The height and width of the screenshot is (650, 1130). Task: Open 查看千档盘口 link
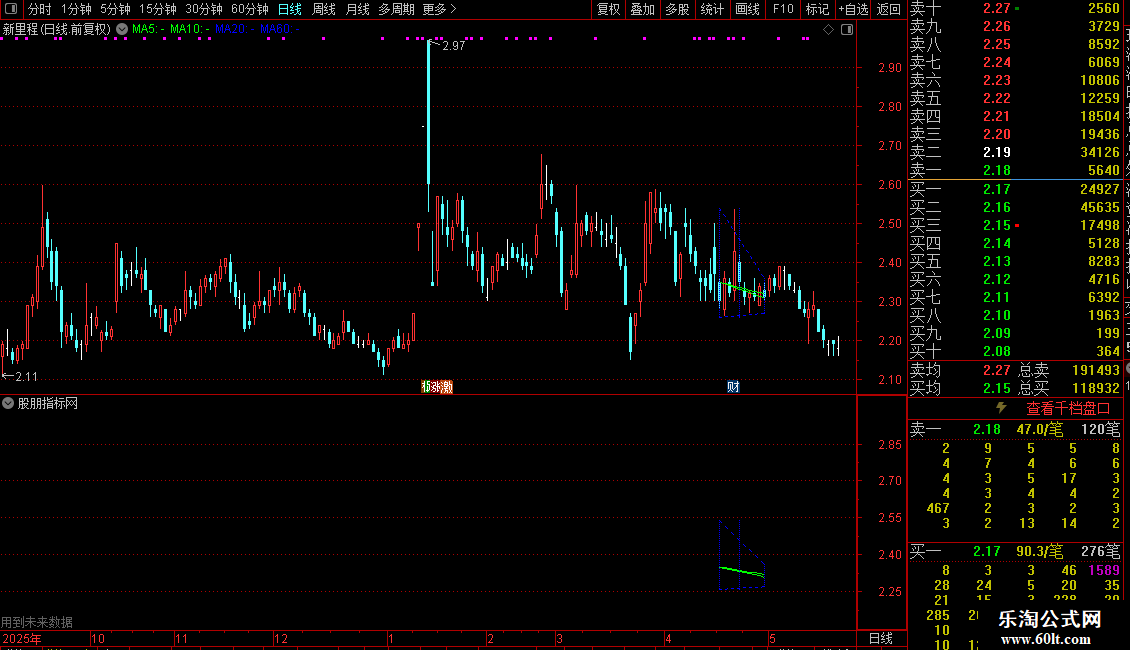click(x=1068, y=409)
